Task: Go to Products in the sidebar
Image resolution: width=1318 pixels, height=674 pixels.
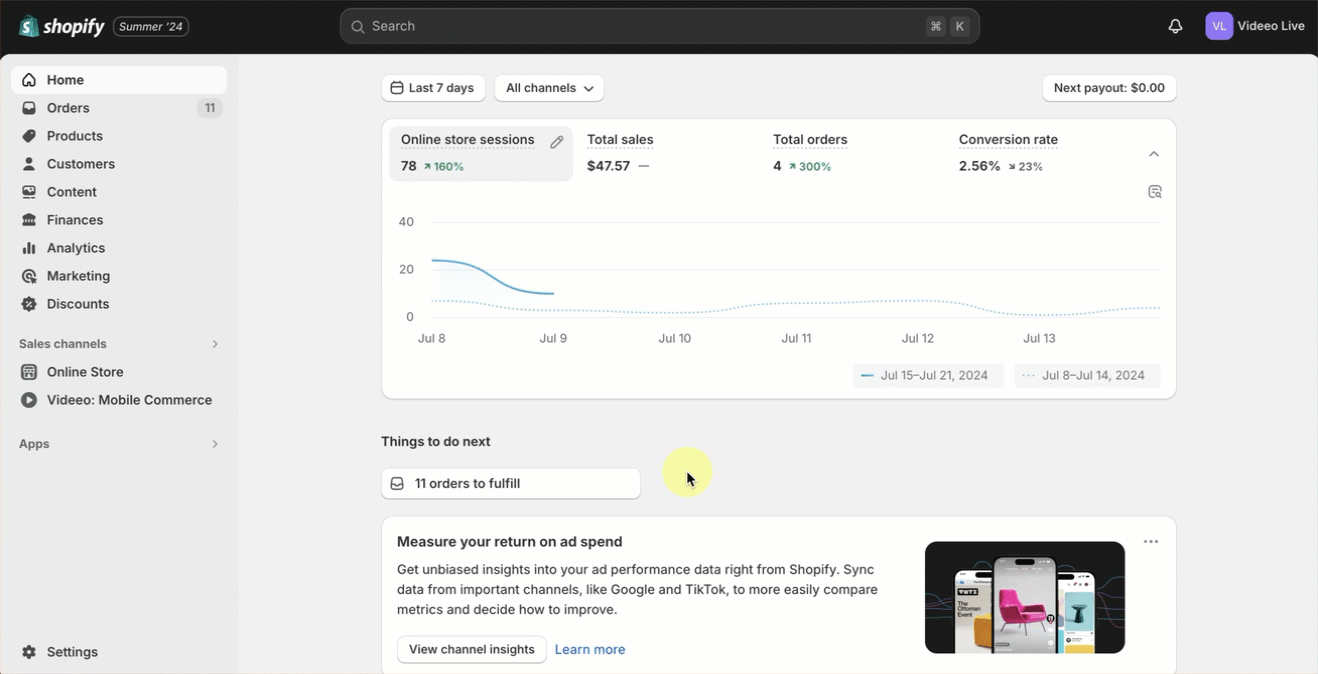Action: [x=74, y=136]
